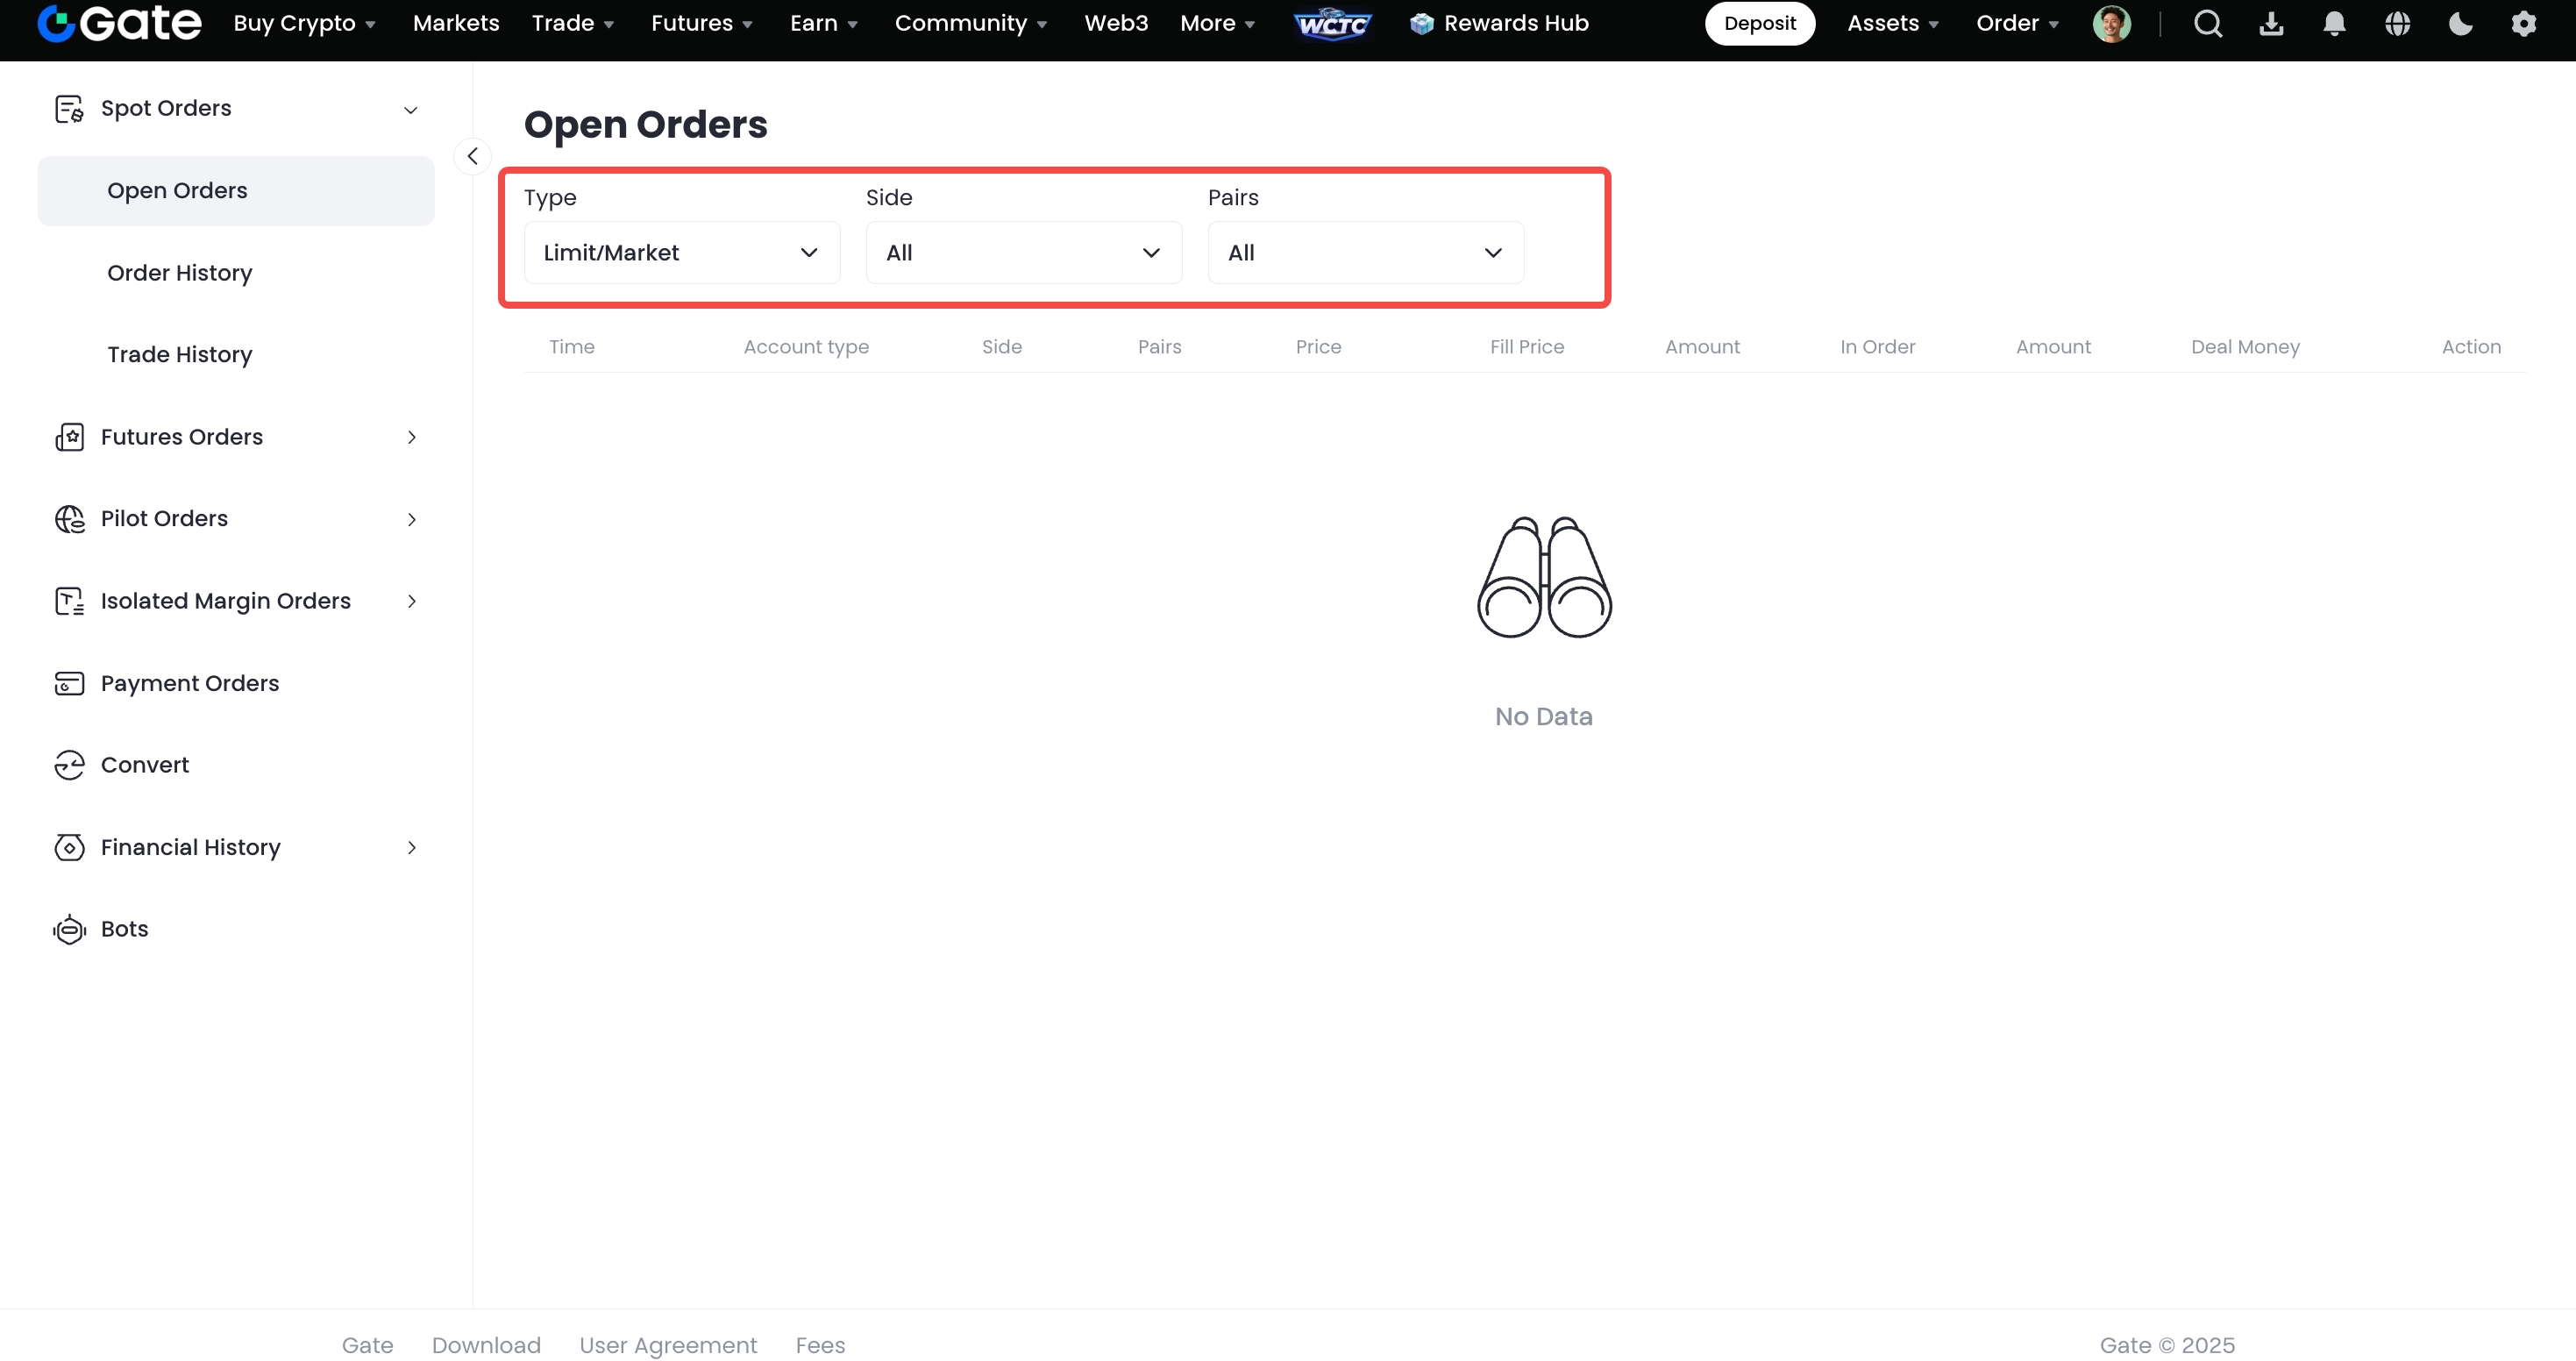Open the settings gear icon
The width and height of the screenshot is (2576, 1361).
(2523, 24)
